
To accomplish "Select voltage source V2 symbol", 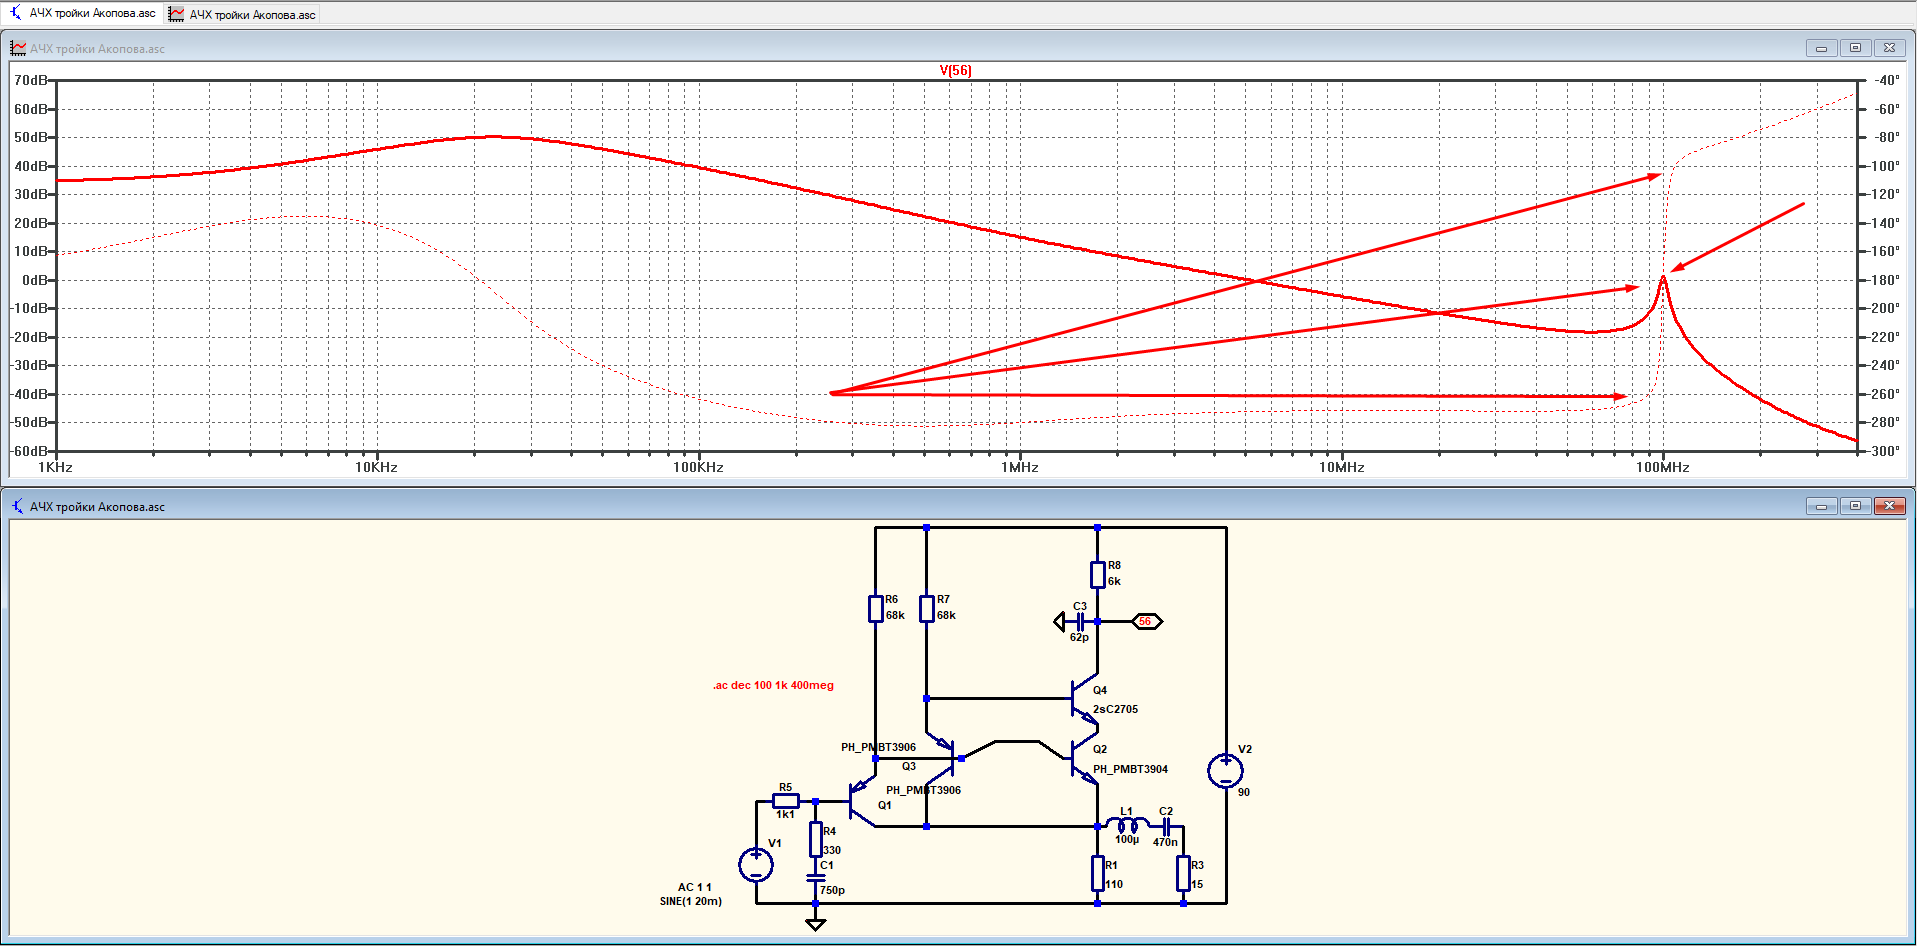I will point(1225,771).
